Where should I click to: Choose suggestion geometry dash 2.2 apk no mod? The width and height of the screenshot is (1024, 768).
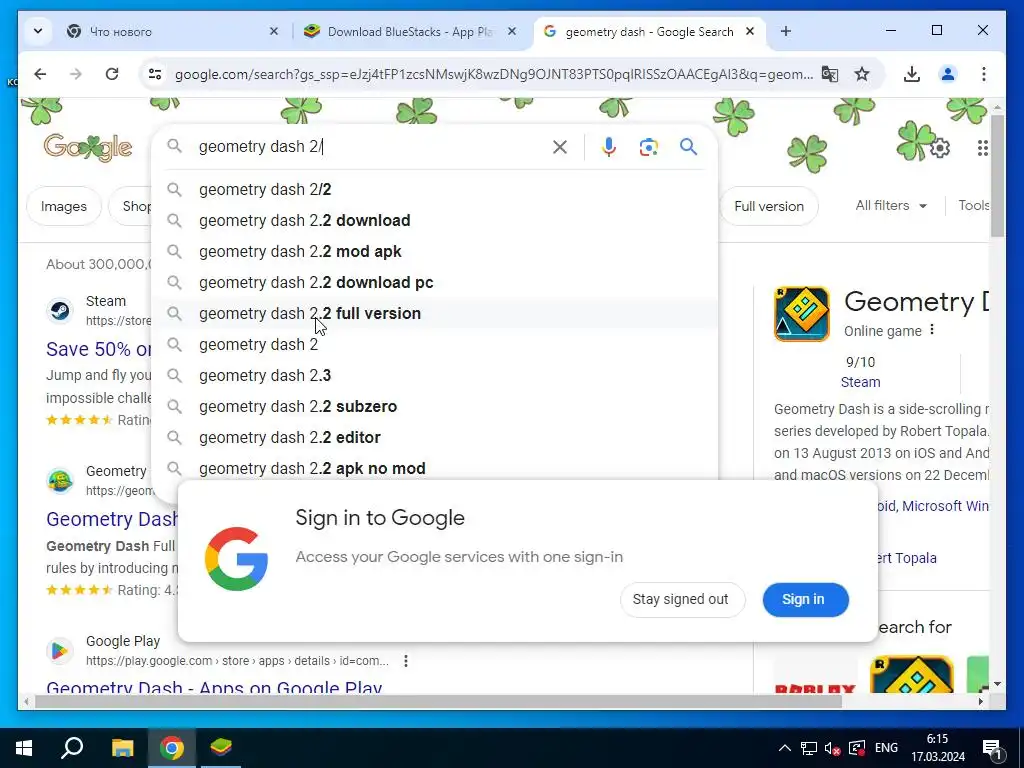[x=434, y=468]
